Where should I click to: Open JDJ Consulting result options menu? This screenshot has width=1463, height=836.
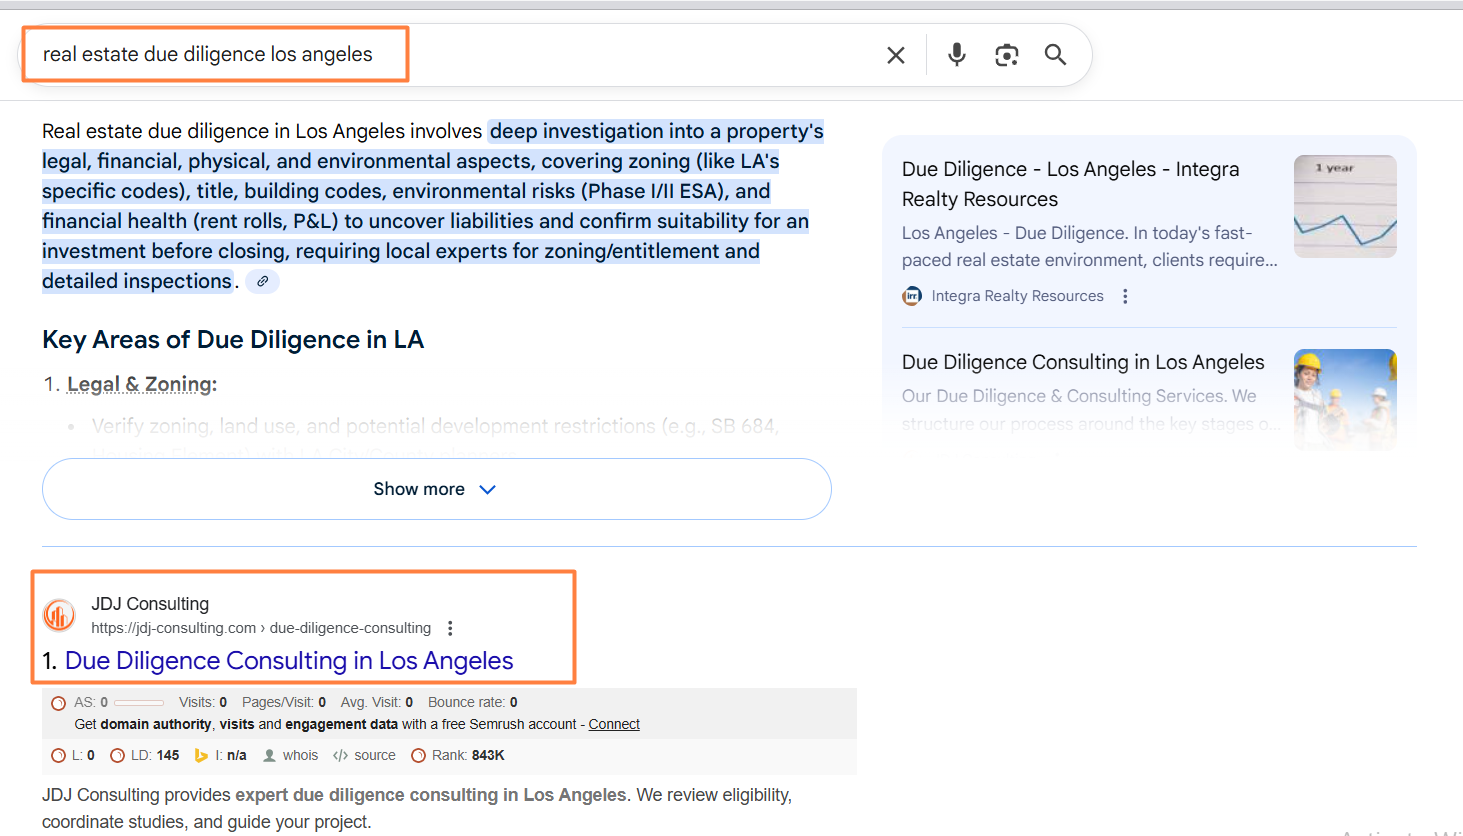450,628
